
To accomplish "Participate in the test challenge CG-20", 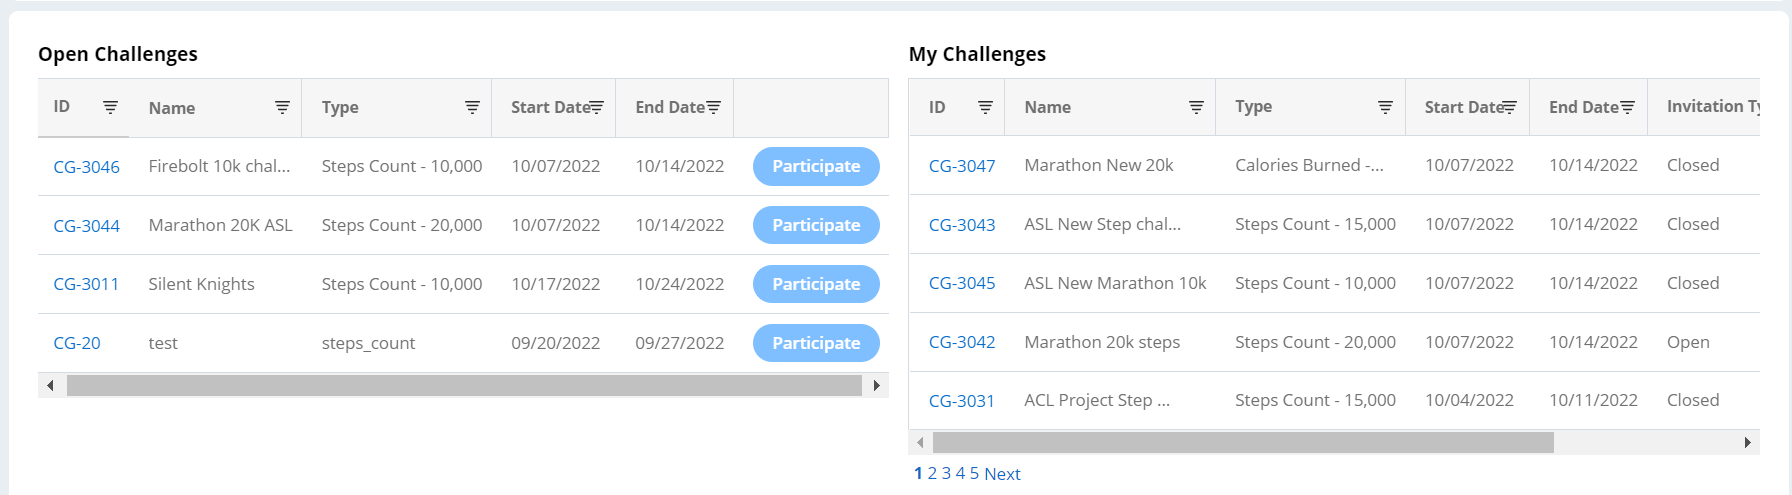I will click(816, 343).
